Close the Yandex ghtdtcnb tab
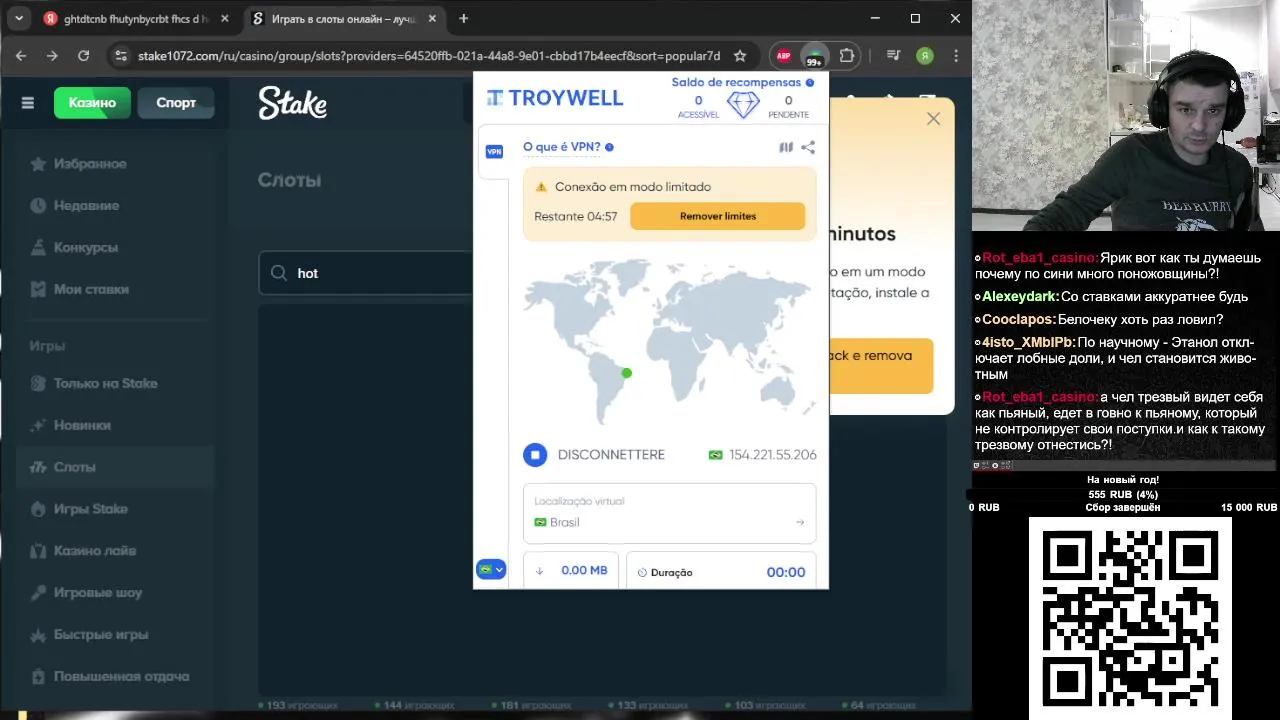 224,19
